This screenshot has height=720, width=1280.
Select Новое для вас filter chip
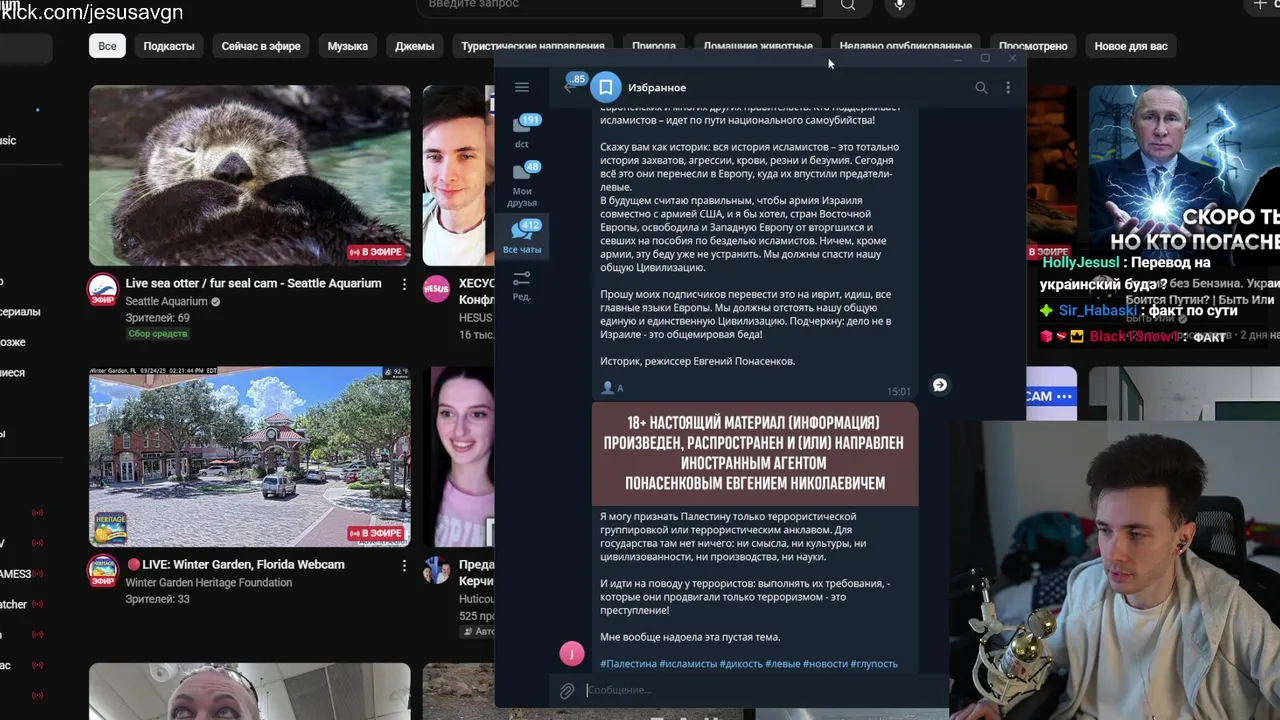(x=1131, y=46)
